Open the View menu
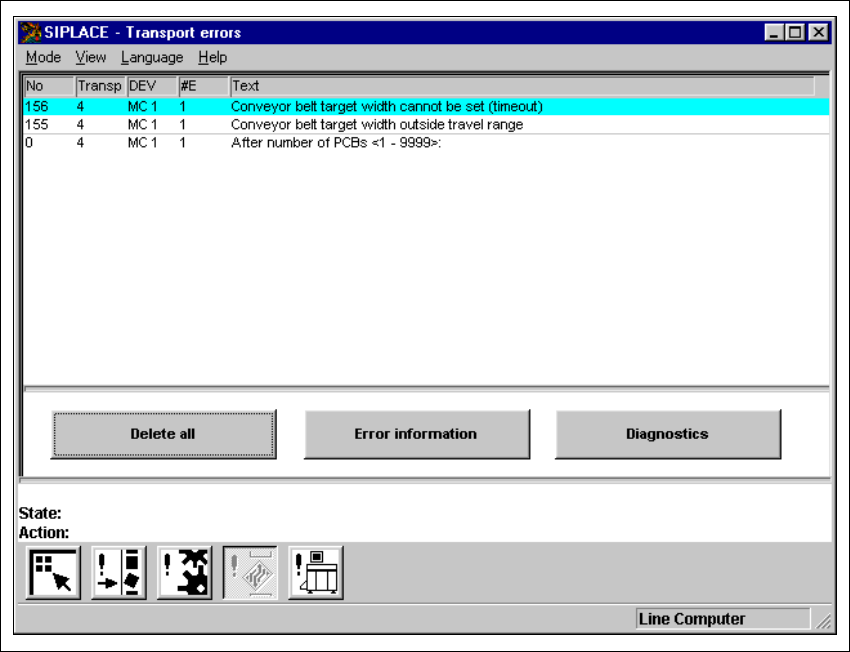 (91, 57)
